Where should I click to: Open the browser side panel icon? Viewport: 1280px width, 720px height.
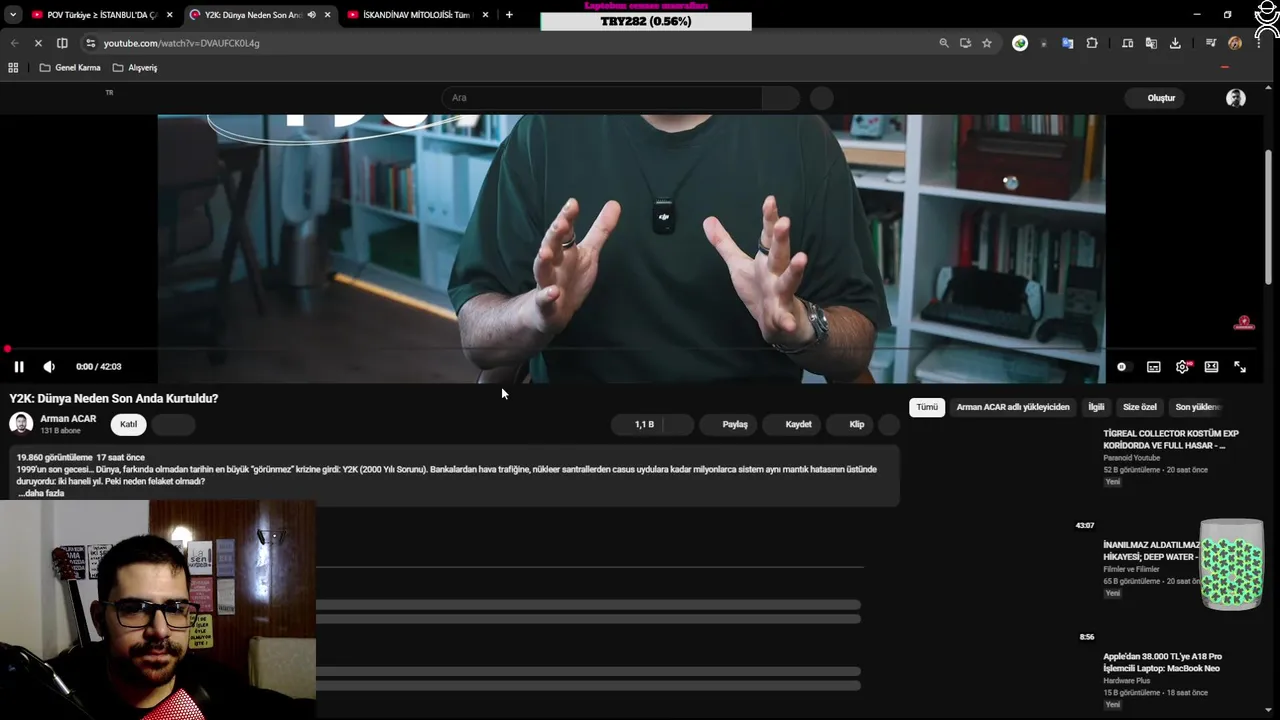click(x=62, y=43)
